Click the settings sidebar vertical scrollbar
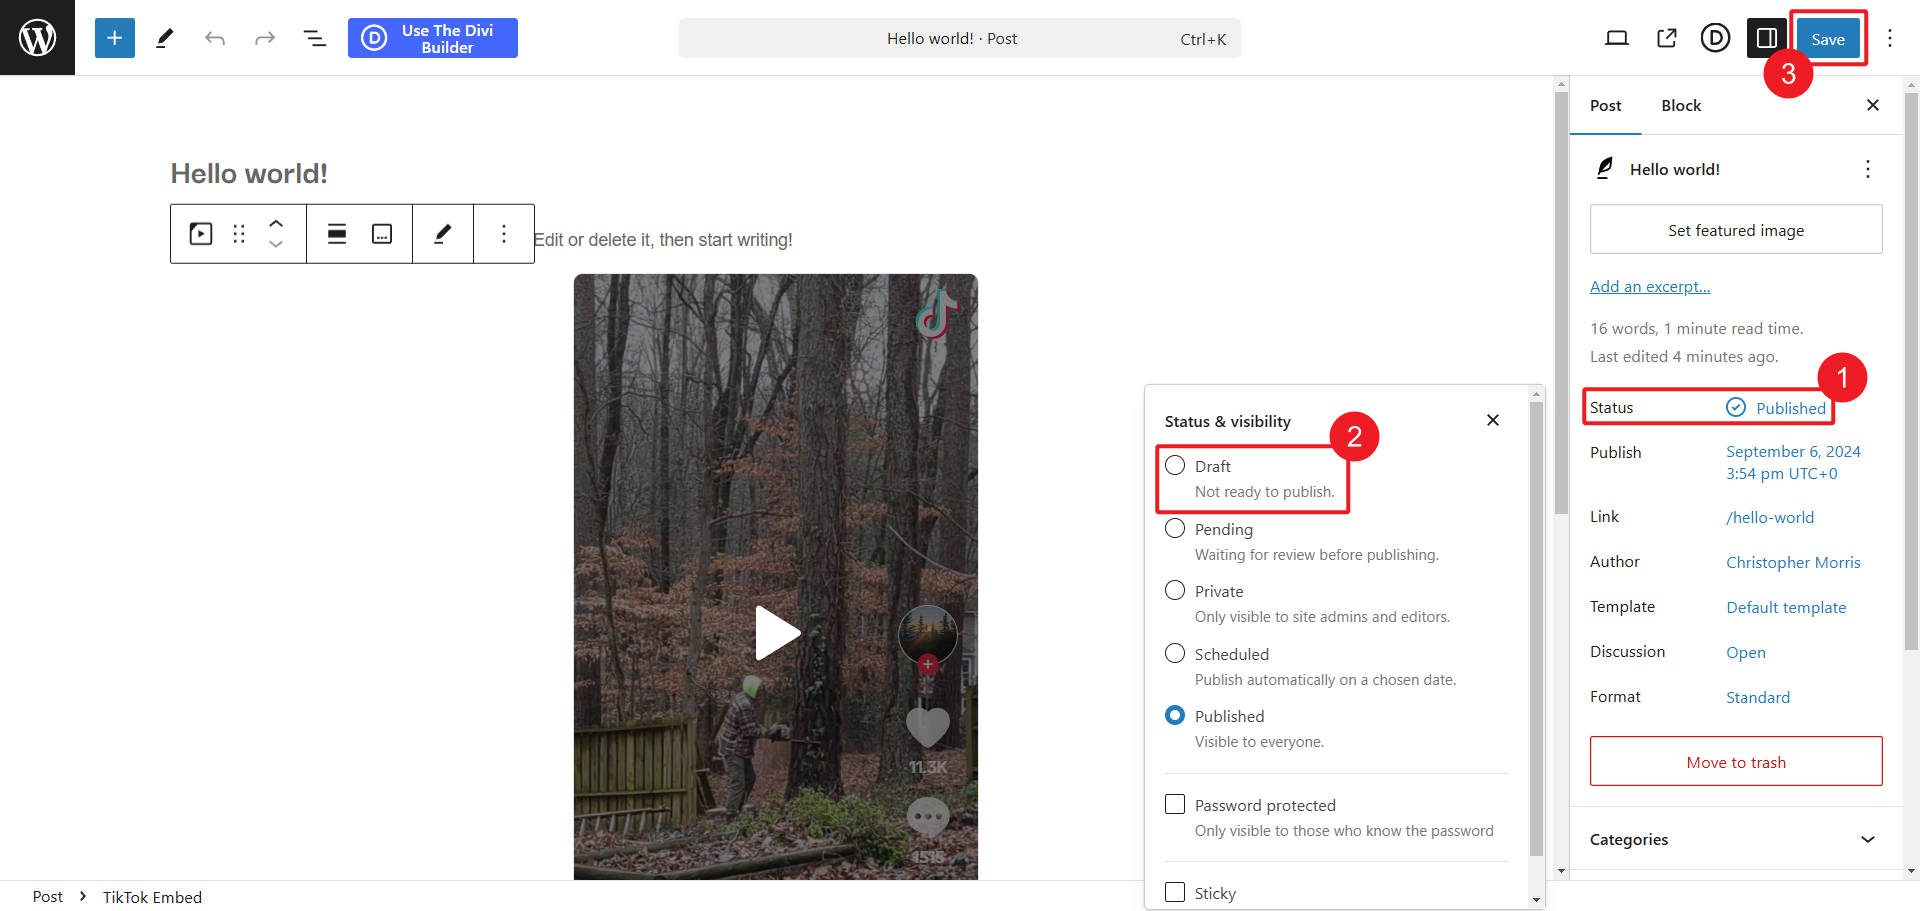Viewport: 1920px width, 911px height. (x=1911, y=370)
